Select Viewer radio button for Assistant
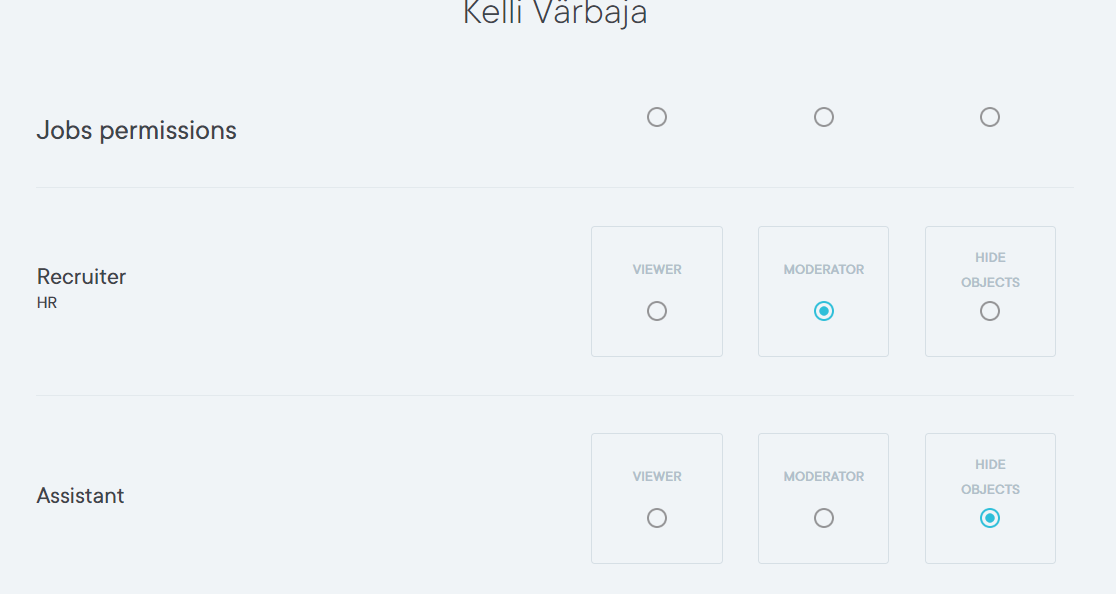 tap(657, 518)
